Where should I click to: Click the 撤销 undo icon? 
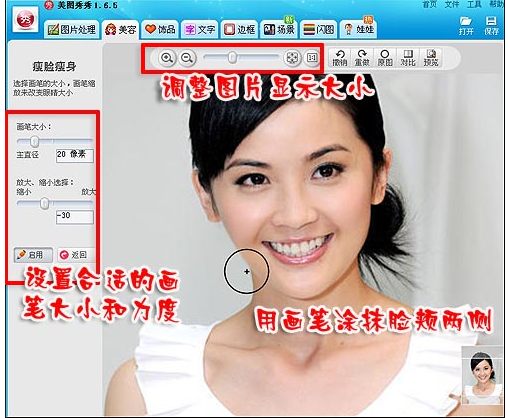(x=340, y=58)
